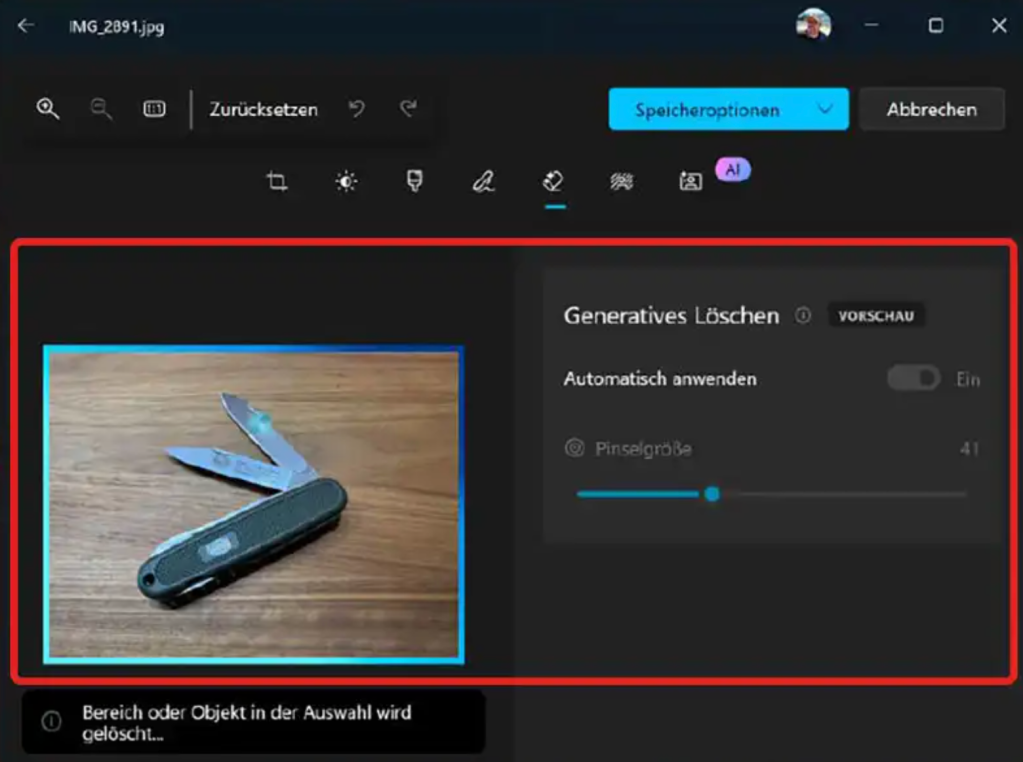The width and height of the screenshot is (1023, 762).
Task: Click the 1:1 actual size icon
Action: 154,109
